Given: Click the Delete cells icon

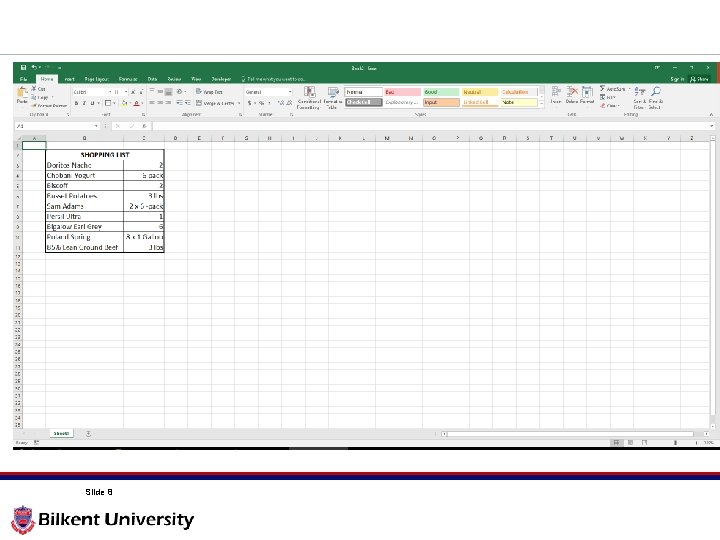Looking at the screenshot, I should coord(572,91).
